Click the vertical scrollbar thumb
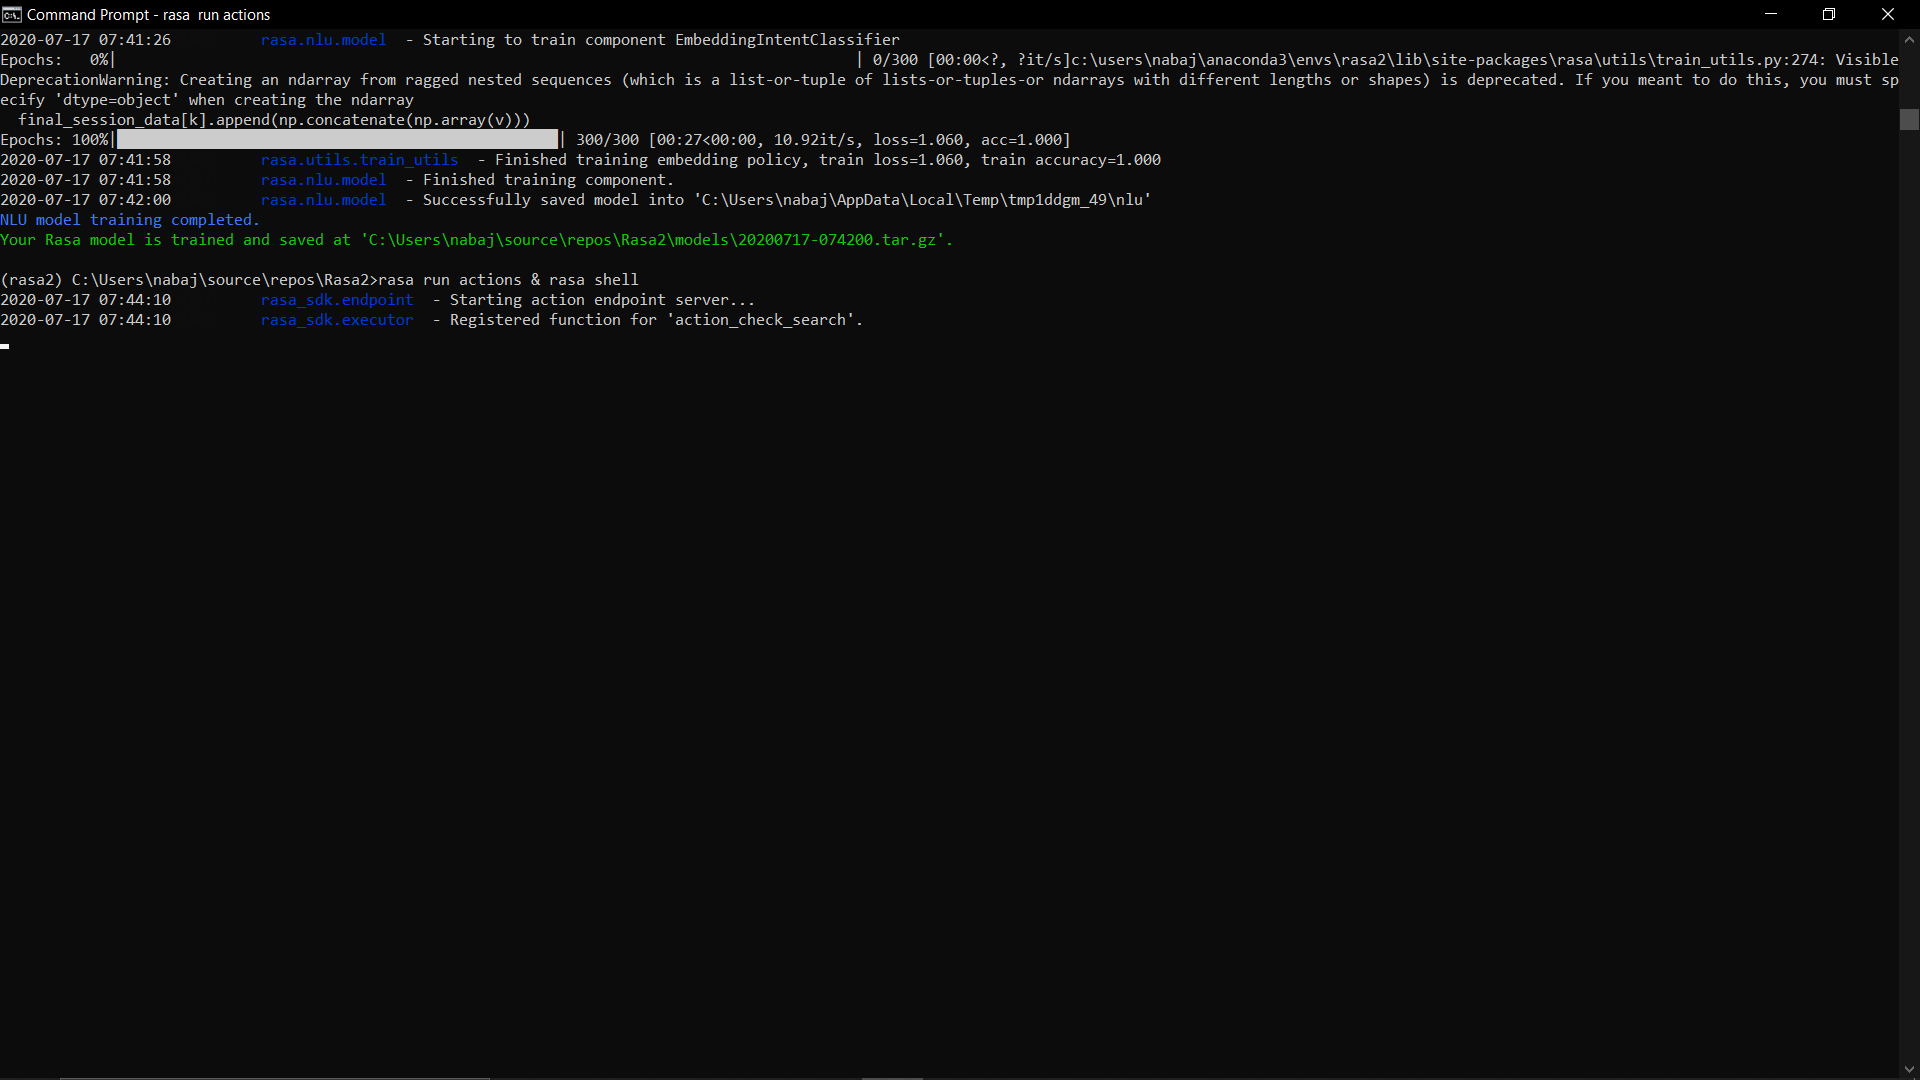 [1909, 119]
